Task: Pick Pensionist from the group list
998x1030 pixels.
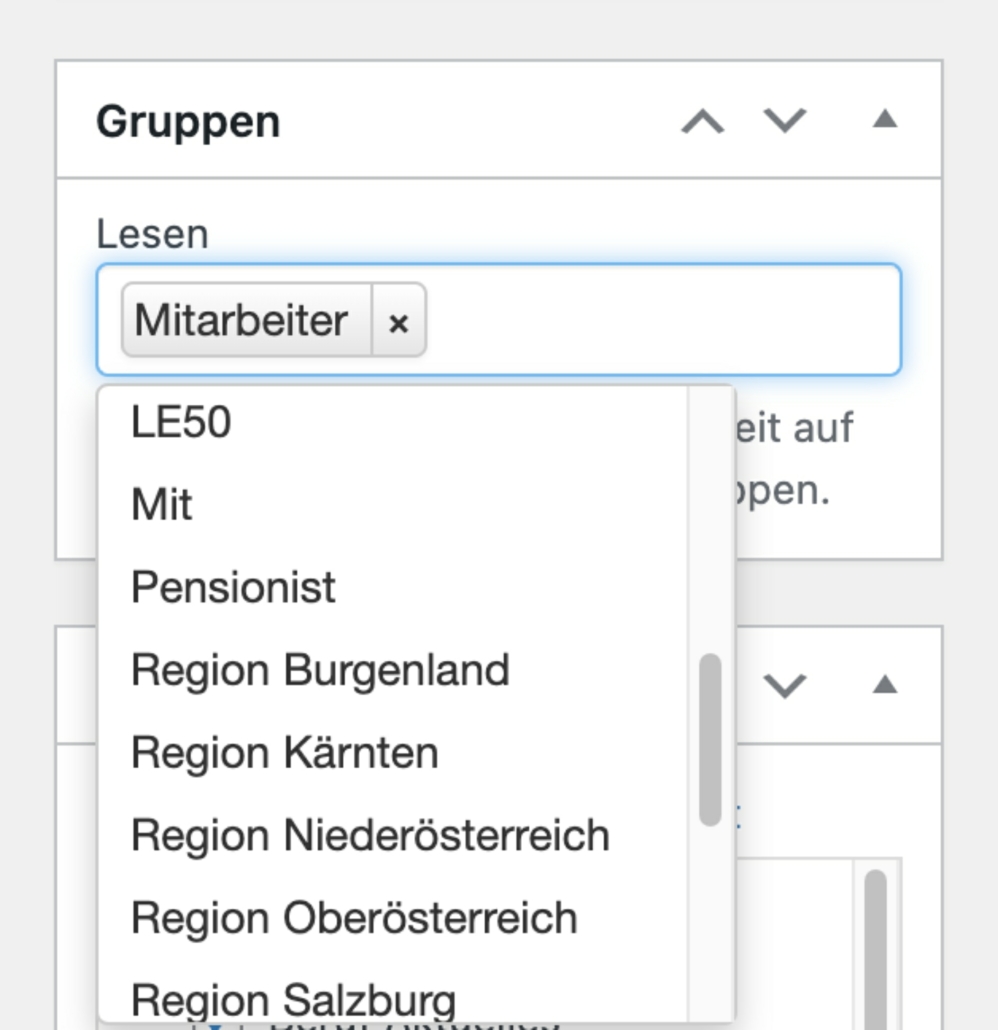Action: [233, 587]
